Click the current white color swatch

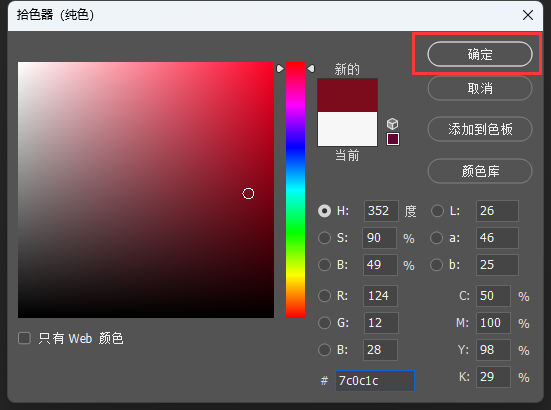(x=348, y=129)
